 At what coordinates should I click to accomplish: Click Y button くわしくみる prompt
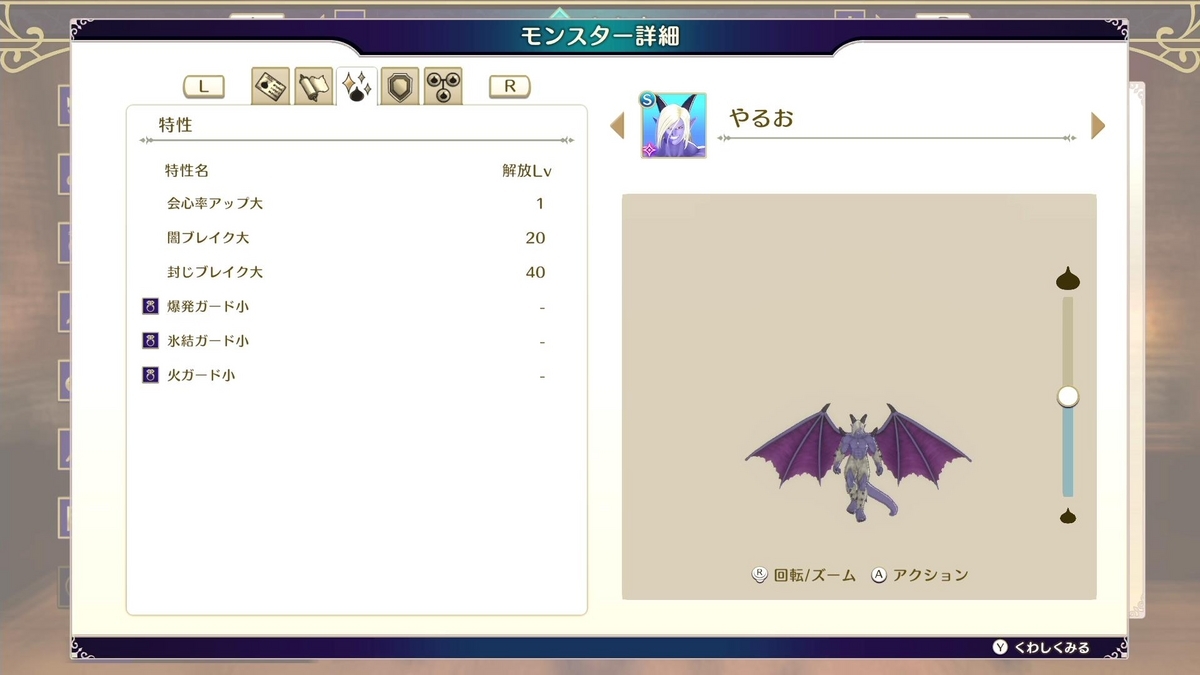coord(1041,647)
